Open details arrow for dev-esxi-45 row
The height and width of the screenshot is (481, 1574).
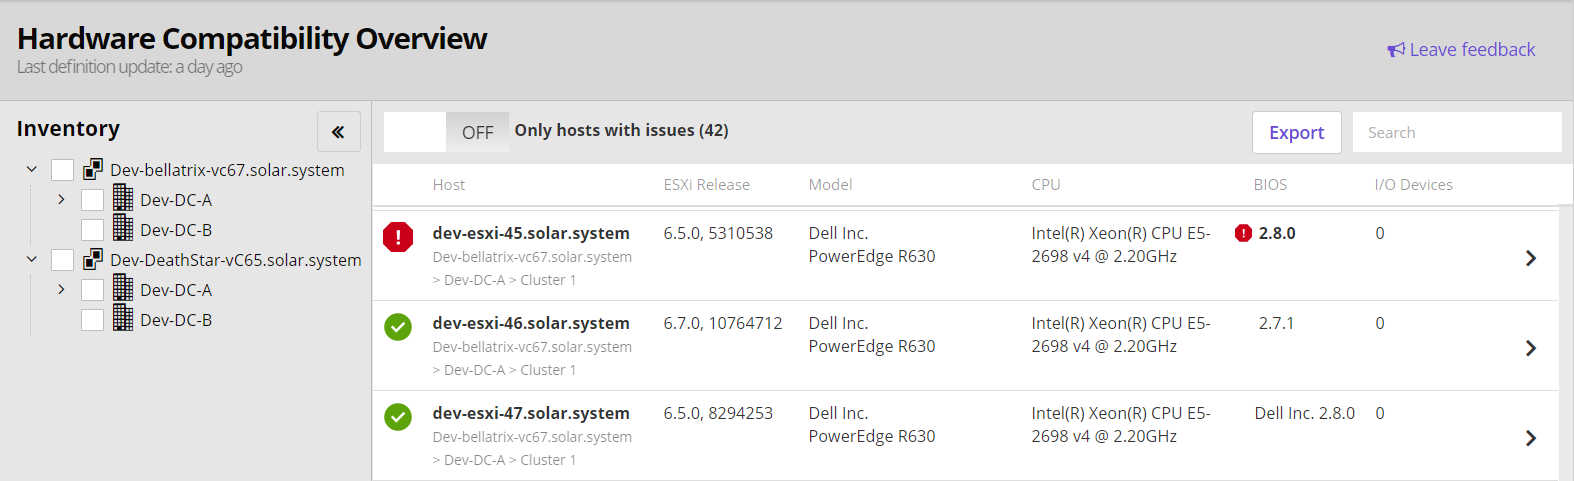point(1531,258)
